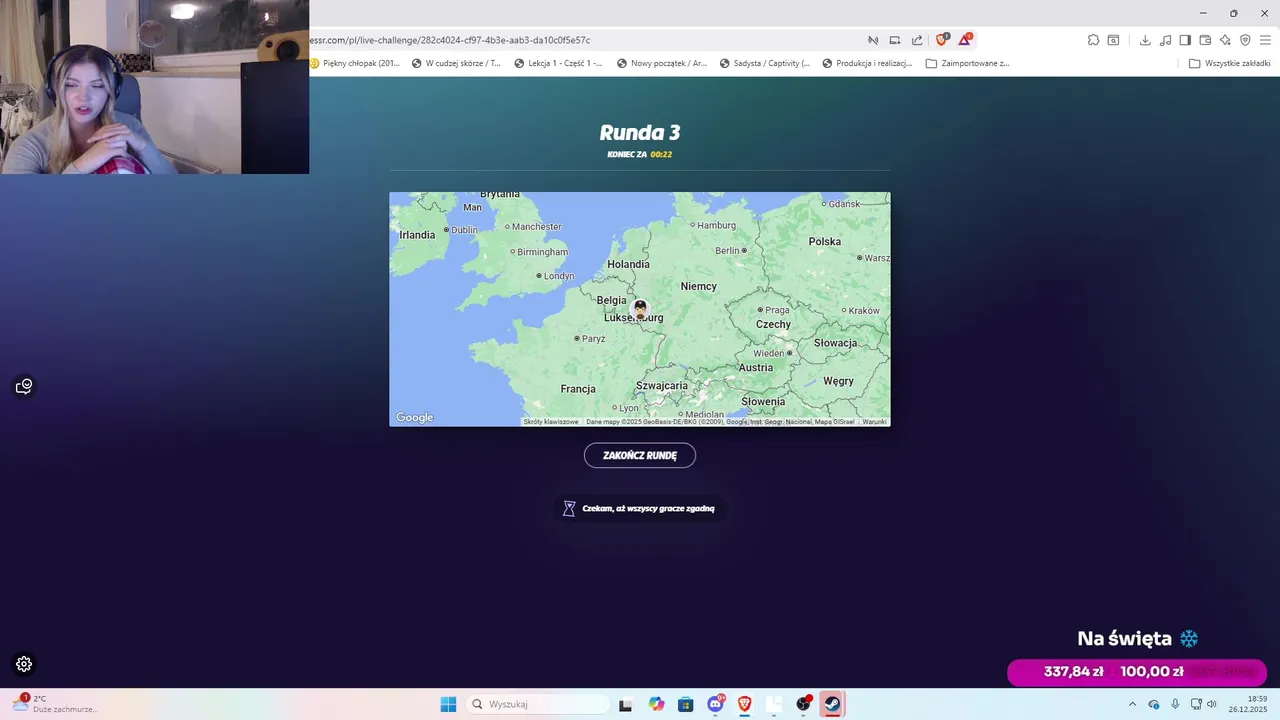The height and width of the screenshot is (720, 1280).
Task: Open bookmark 'Piękny chłopak (201...'
Action: tap(355, 63)
